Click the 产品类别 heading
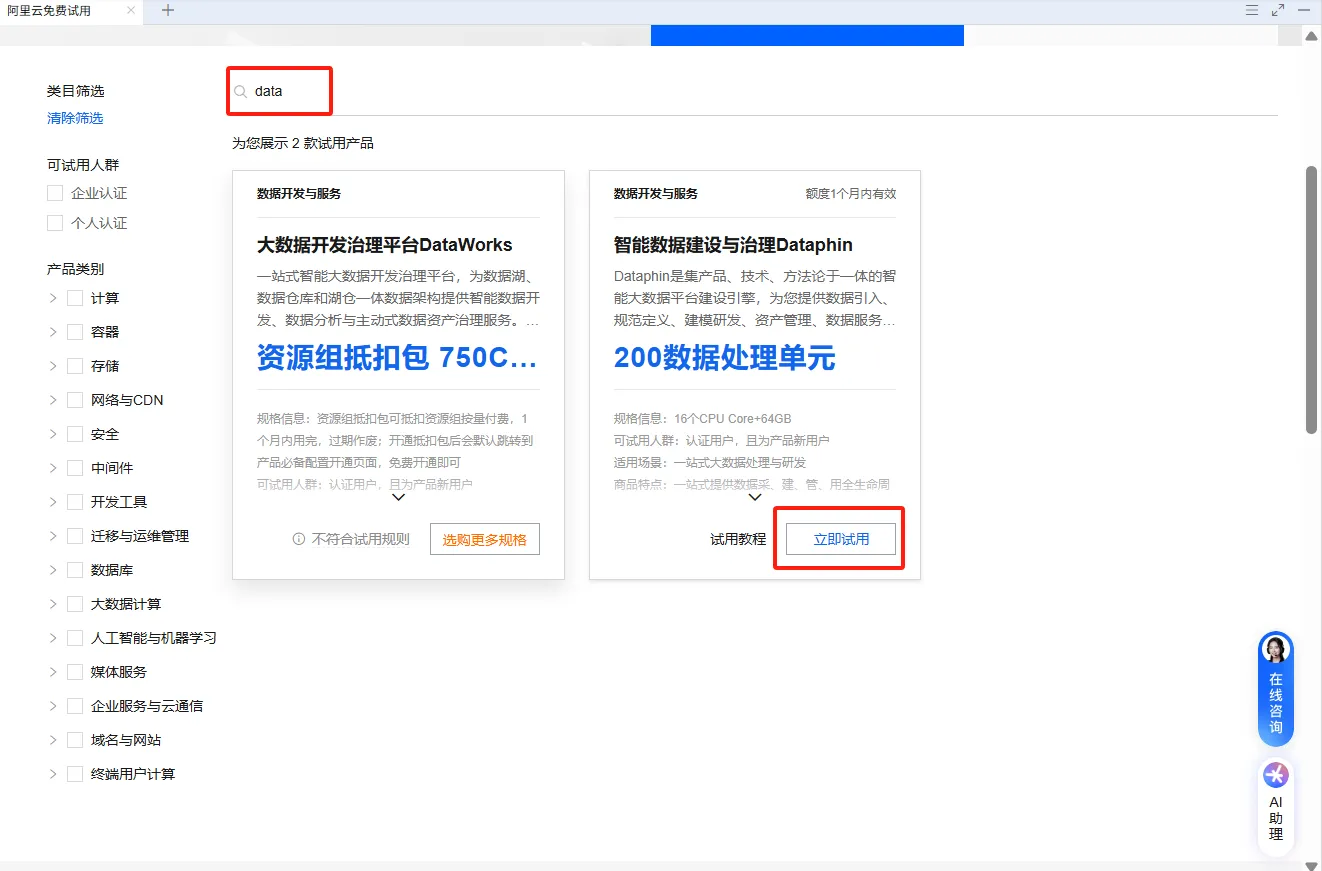This screenshot has width=1322, height=871. 76,269
